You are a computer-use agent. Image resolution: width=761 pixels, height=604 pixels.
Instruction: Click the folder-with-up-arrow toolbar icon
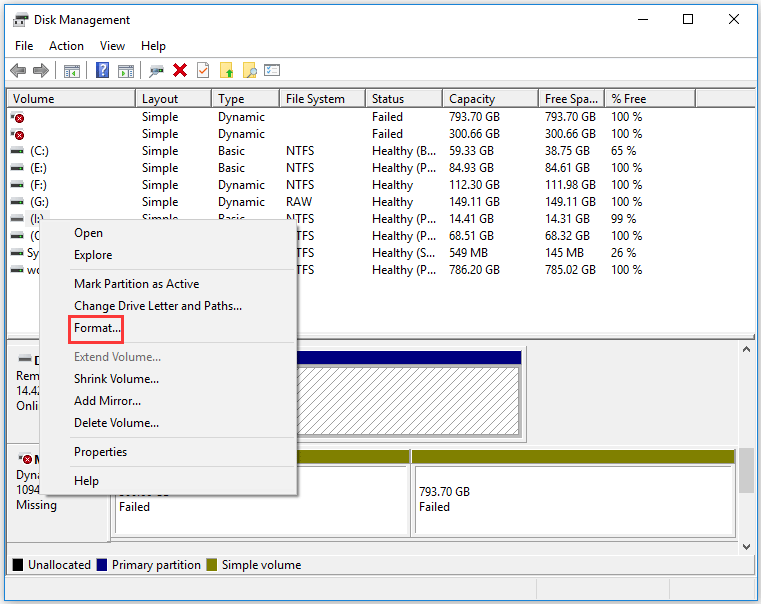coord(227,70)
